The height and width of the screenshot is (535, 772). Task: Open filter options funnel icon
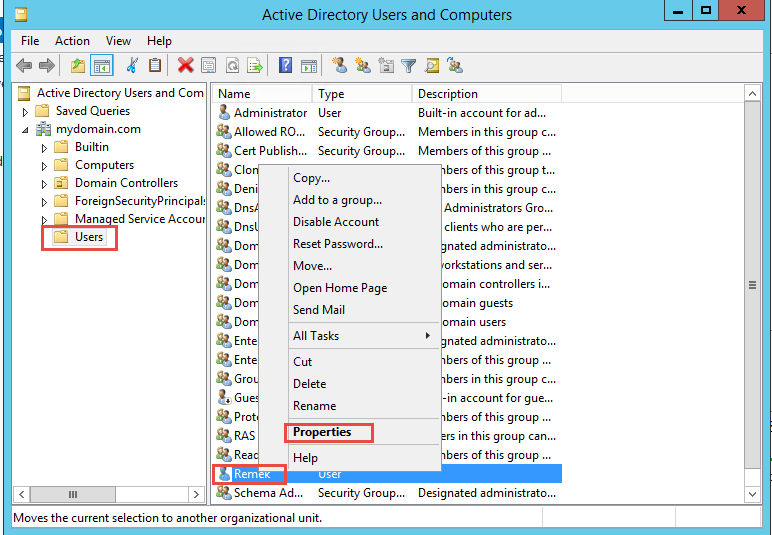click(409, 65)
